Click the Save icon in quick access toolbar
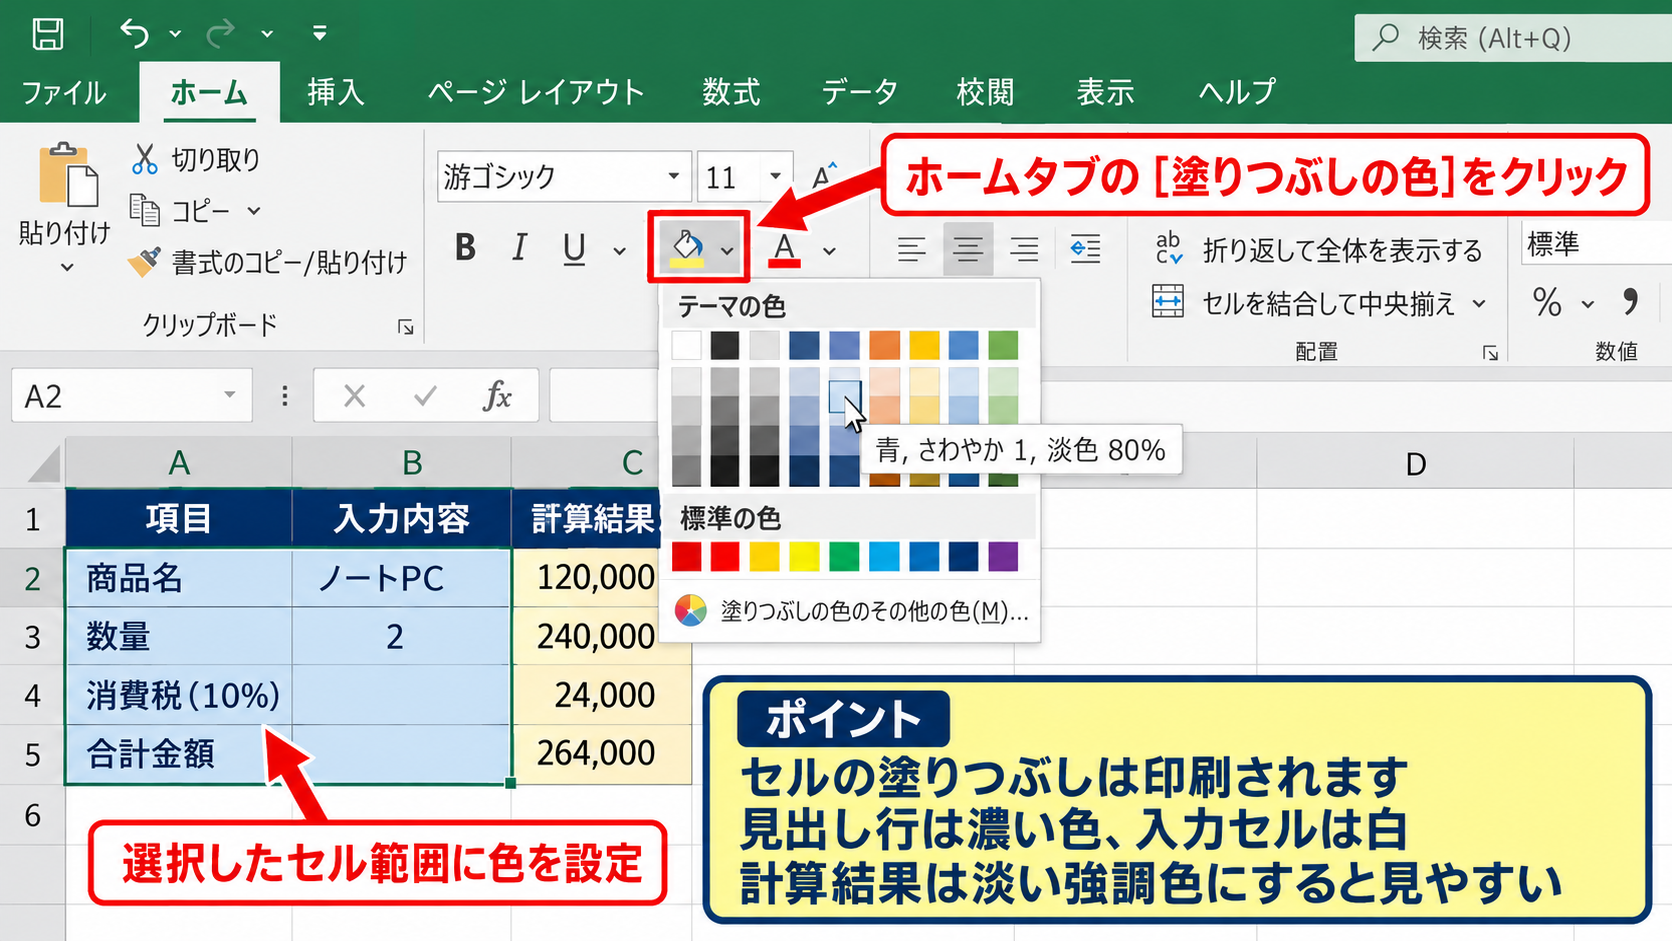 [47, 34]
